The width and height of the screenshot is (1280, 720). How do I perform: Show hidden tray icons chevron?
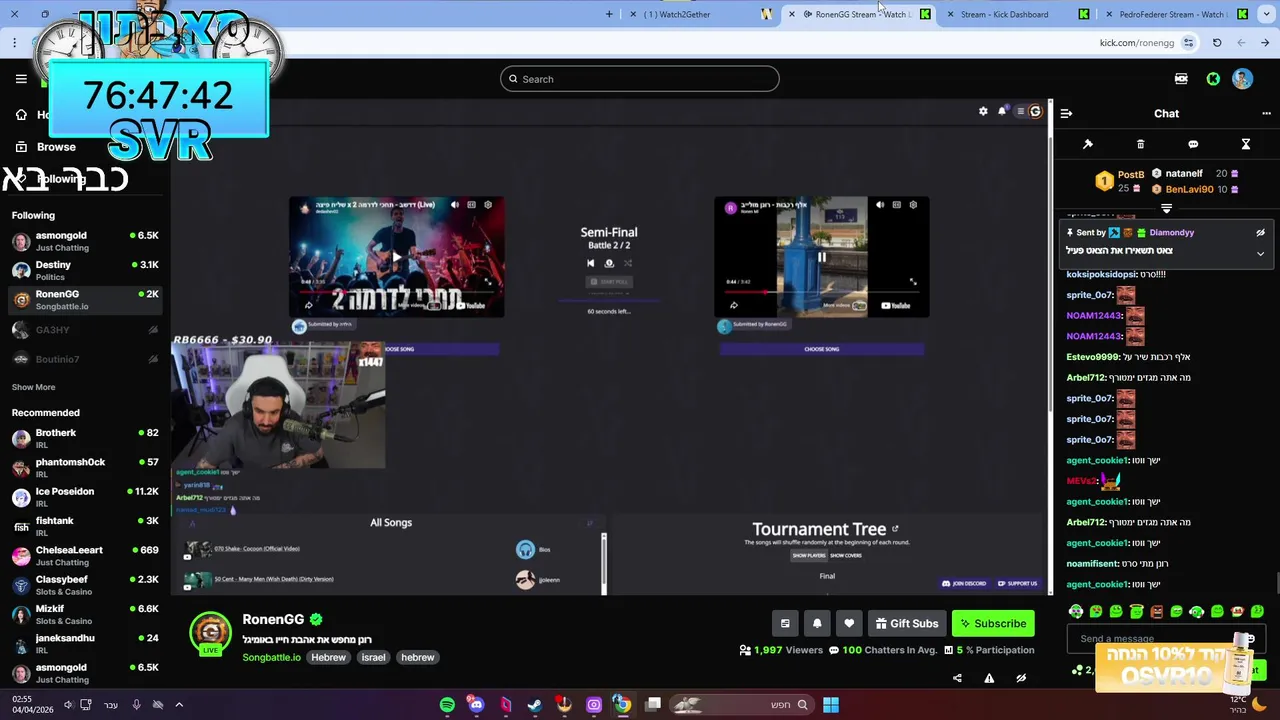[x=179, y=704]
